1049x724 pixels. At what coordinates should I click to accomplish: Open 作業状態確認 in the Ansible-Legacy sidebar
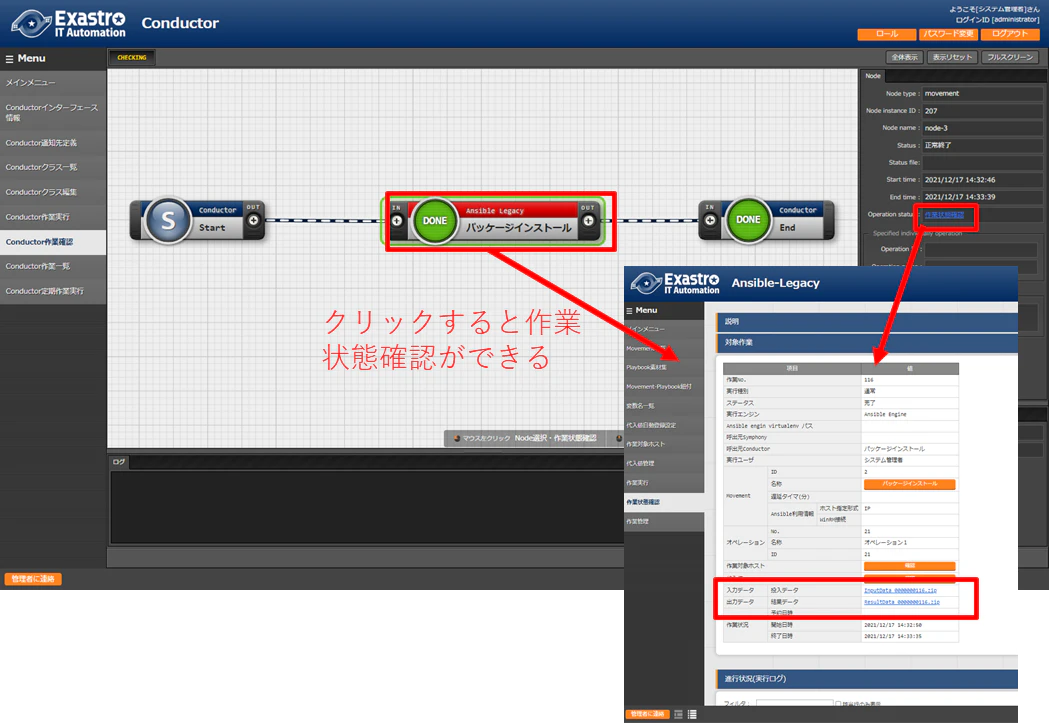coord(664,502)
